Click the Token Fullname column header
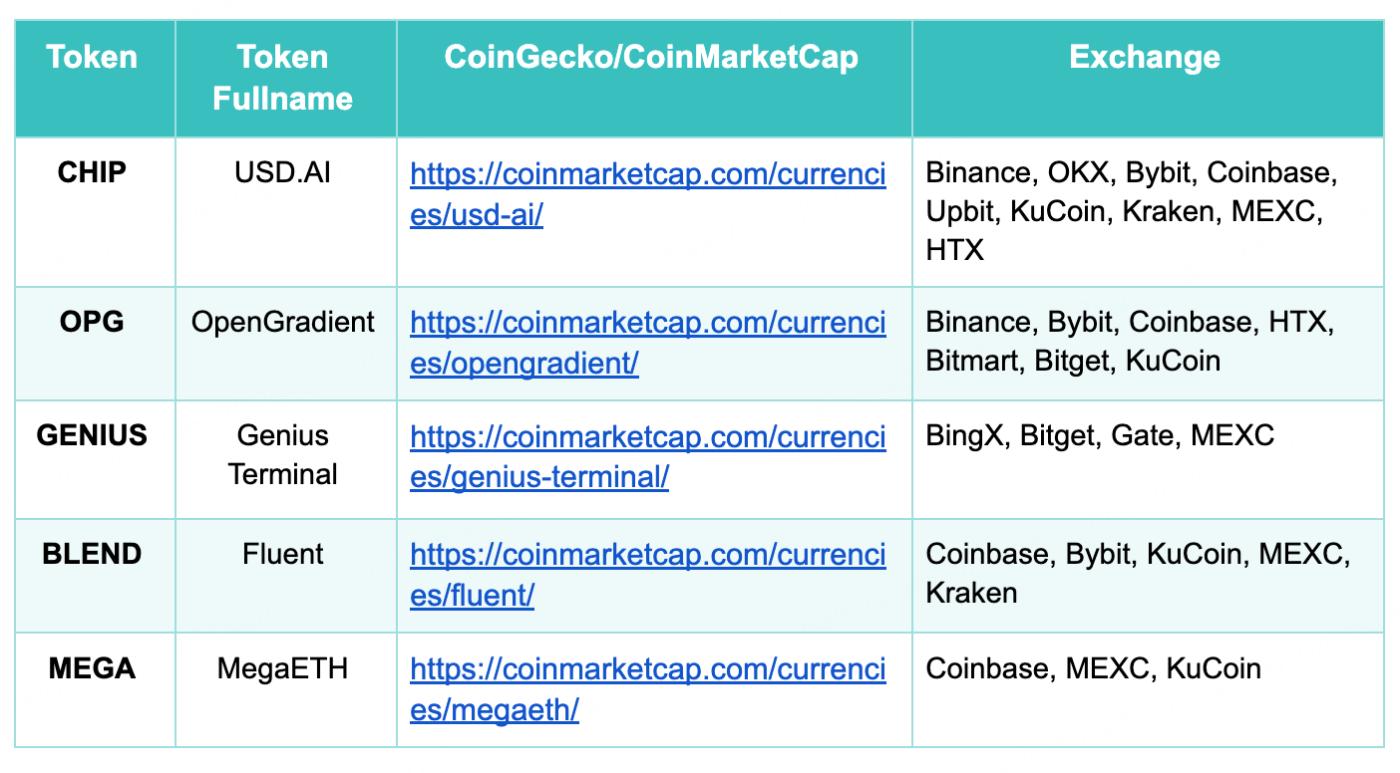 point(283,77)
